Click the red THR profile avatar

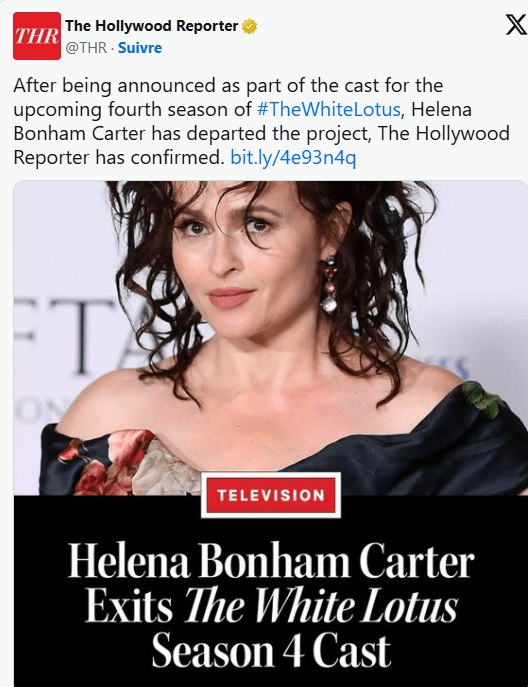(37, 36)
